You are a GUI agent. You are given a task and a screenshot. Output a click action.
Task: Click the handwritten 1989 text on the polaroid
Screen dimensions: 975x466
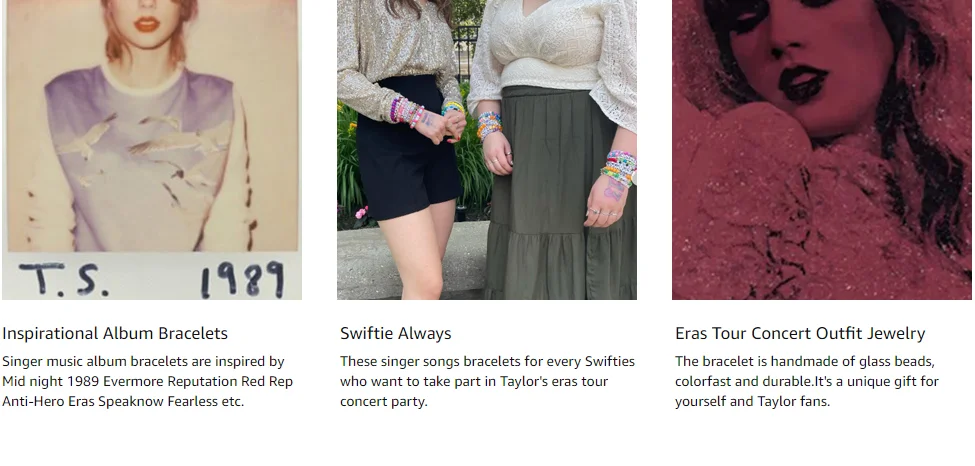243,279
